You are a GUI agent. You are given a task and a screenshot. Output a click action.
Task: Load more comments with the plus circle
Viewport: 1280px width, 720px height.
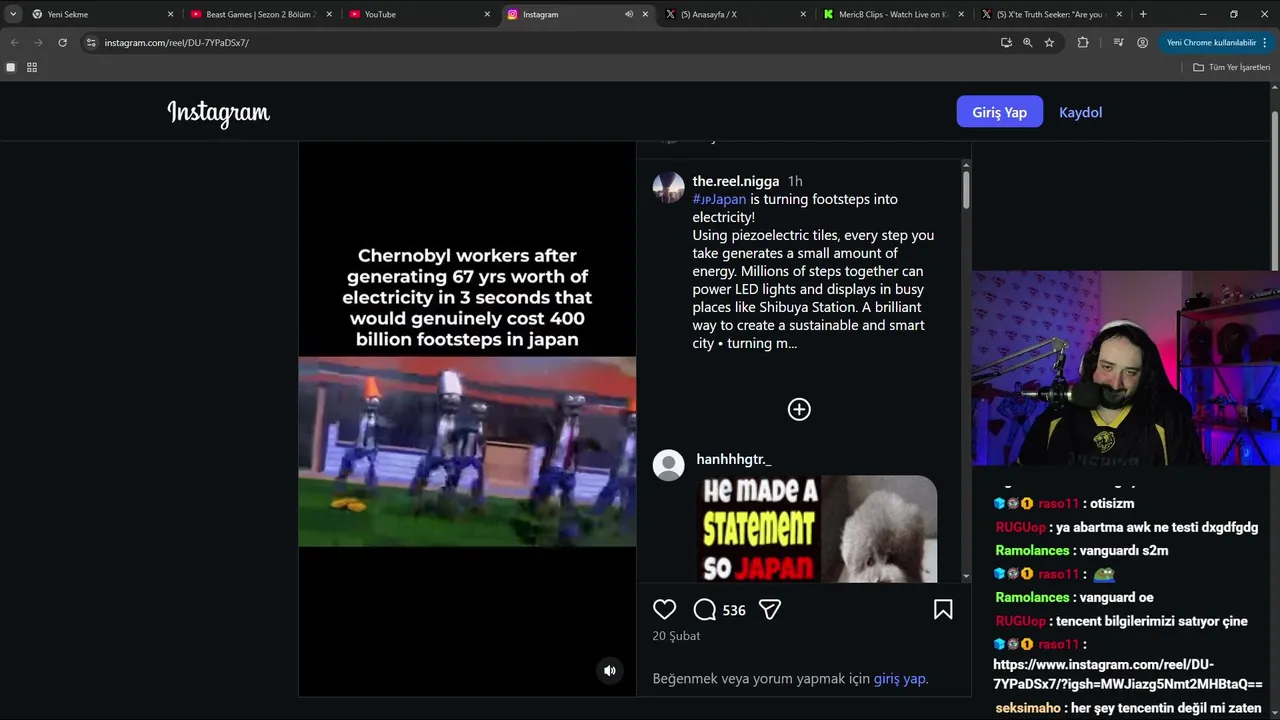coord(799,409)
